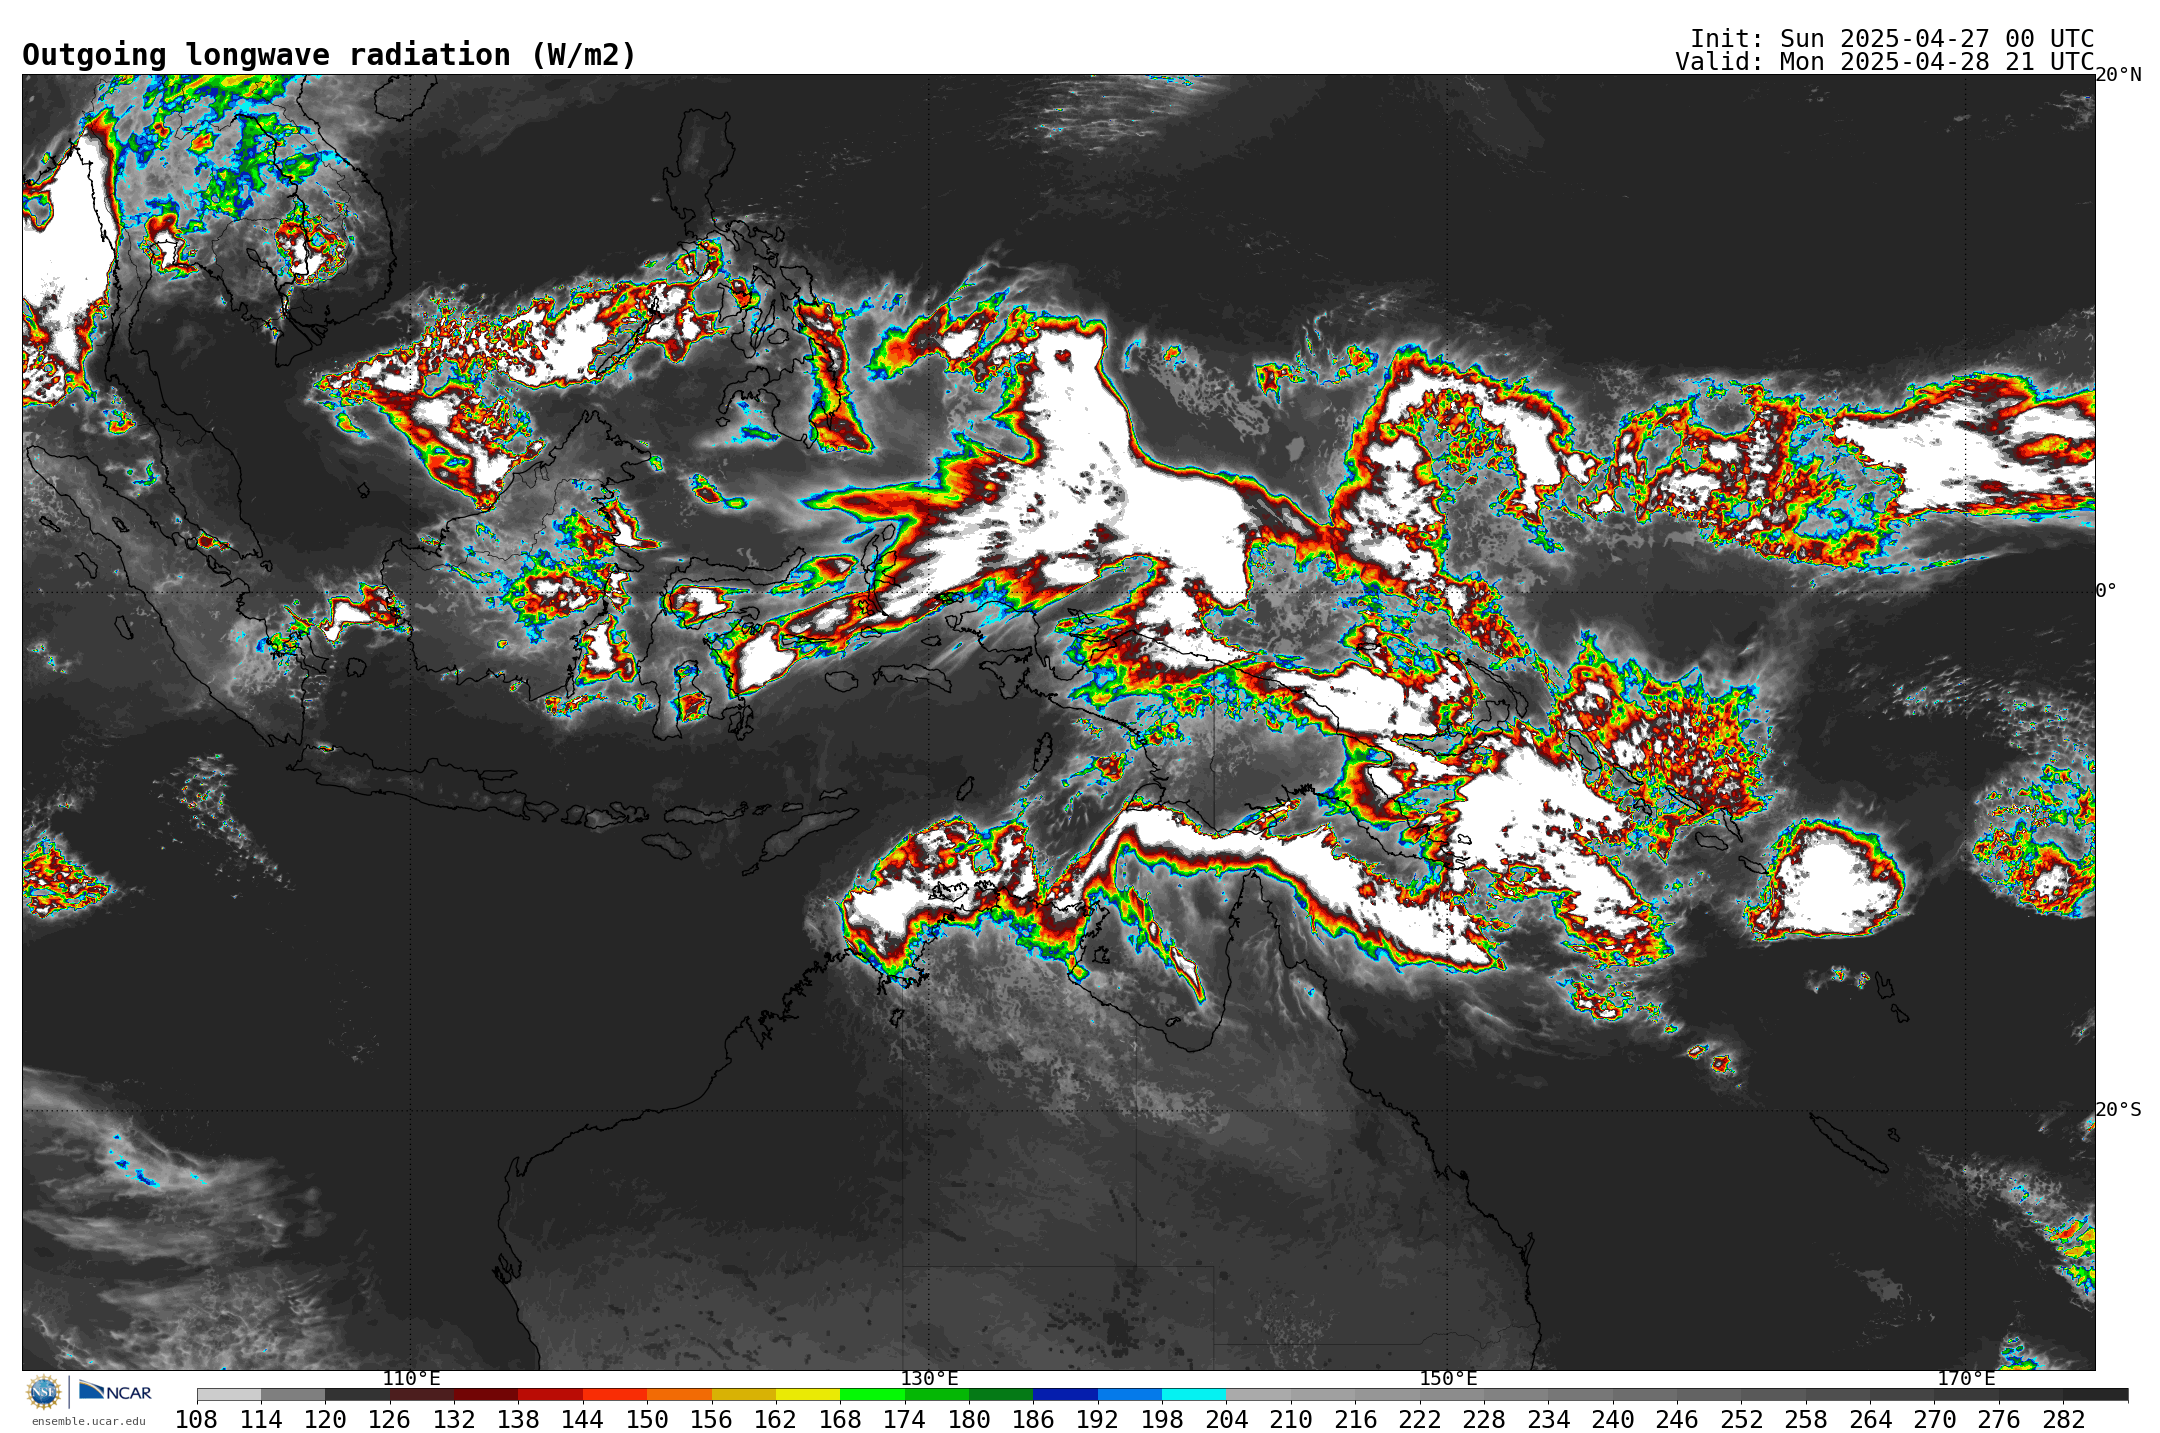Click the NCAR logo
The height and width of the screenshot is (1433, 2160).
pyautogui.click(x=115, y=1391)
